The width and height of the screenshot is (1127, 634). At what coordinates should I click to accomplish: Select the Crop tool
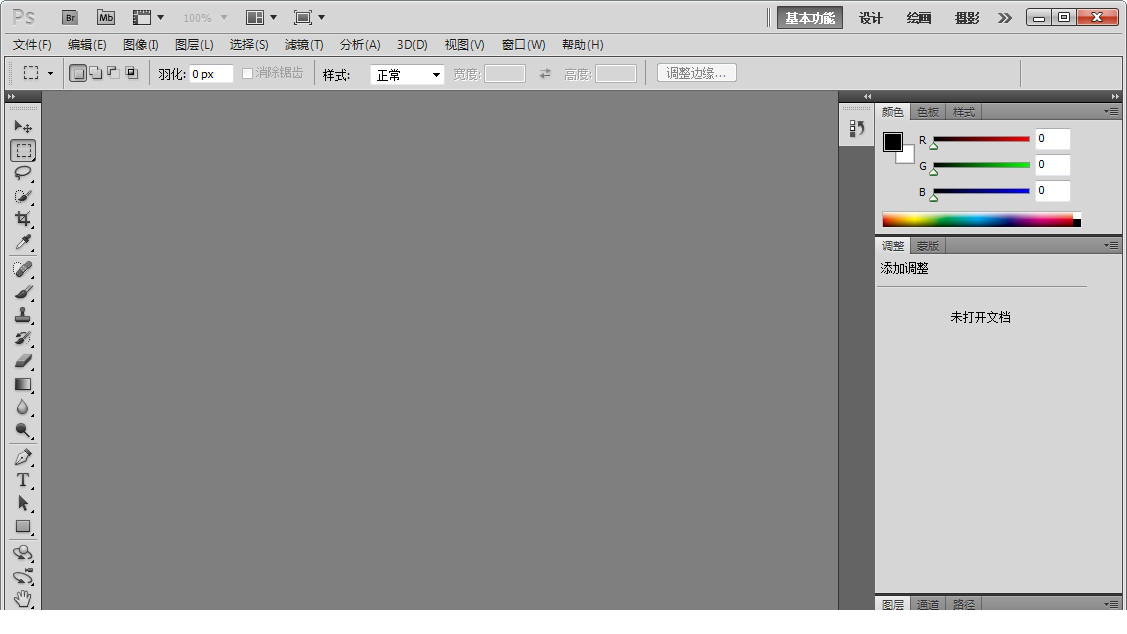point(23,219)
